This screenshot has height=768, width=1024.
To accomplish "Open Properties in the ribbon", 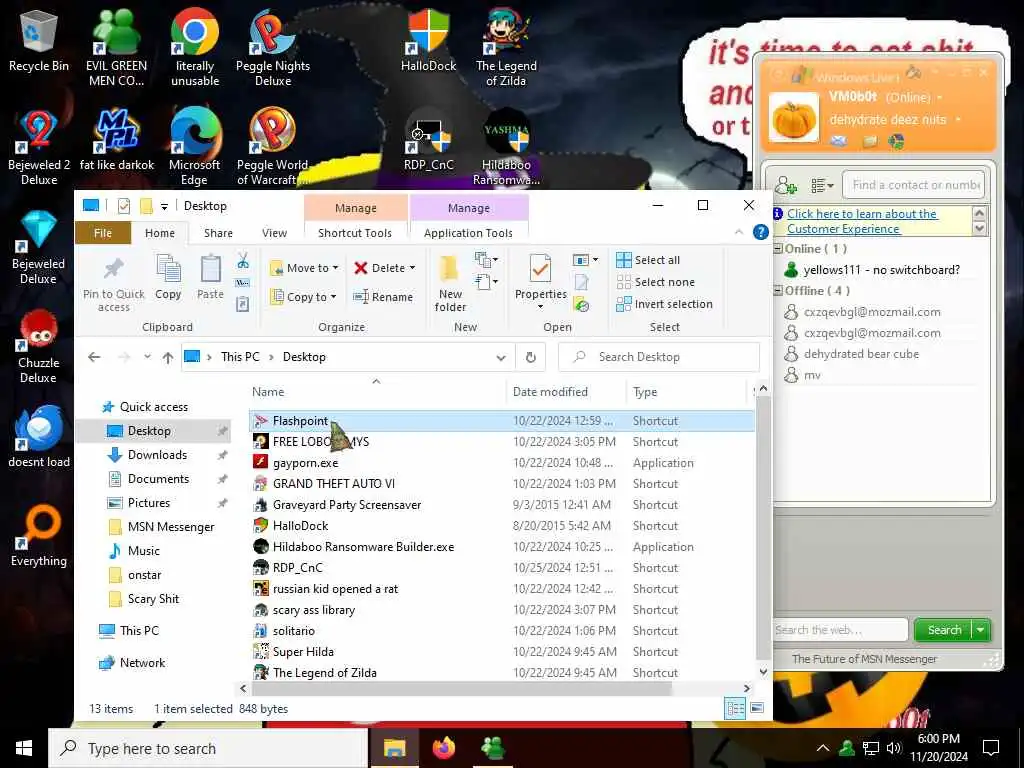I will 541,282.
